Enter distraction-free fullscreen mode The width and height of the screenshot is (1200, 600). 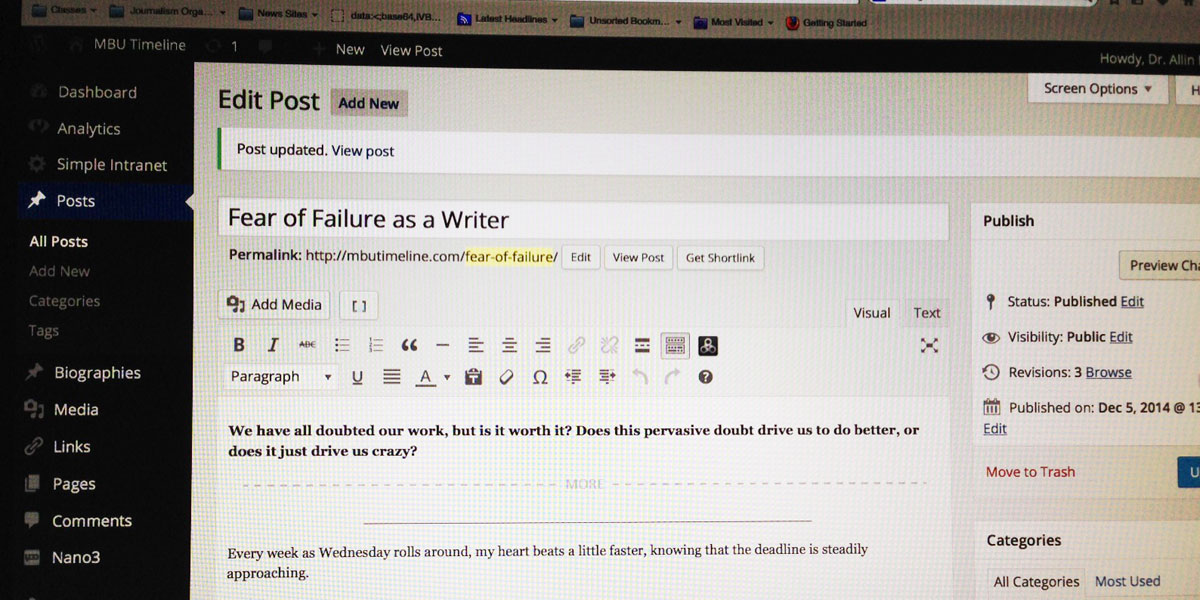pyautogui.click(x=929, y=345)
